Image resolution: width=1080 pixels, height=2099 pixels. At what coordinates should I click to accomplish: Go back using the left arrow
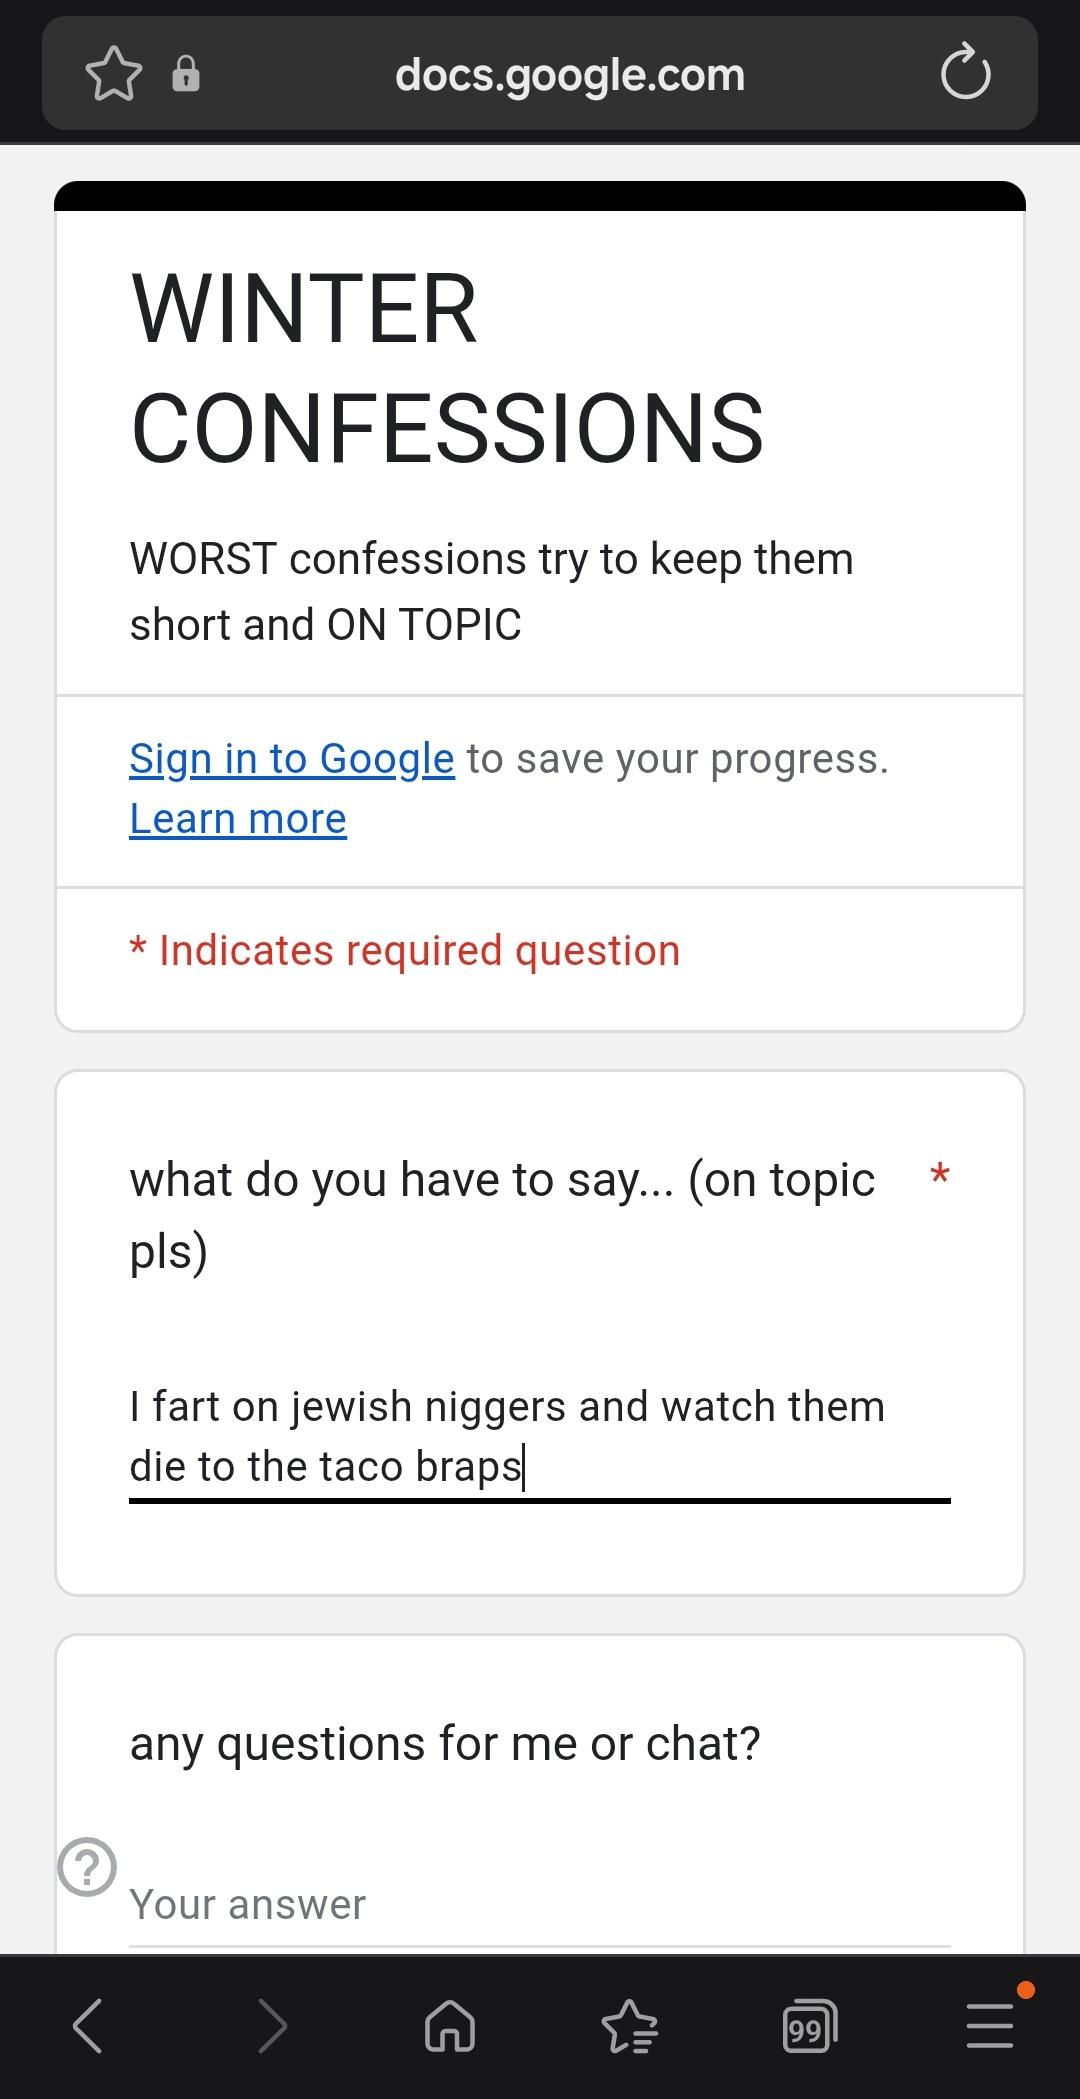[x=88, y=2026]
